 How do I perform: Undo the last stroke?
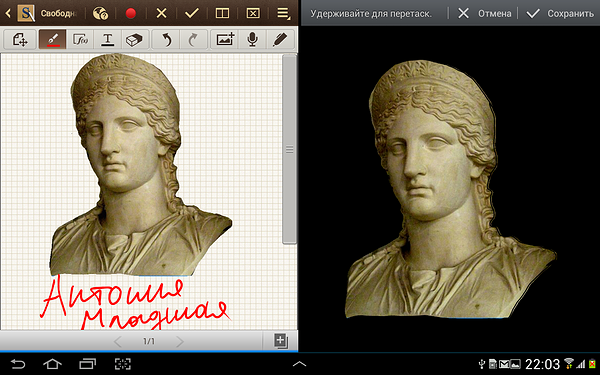tap(166, 39)
